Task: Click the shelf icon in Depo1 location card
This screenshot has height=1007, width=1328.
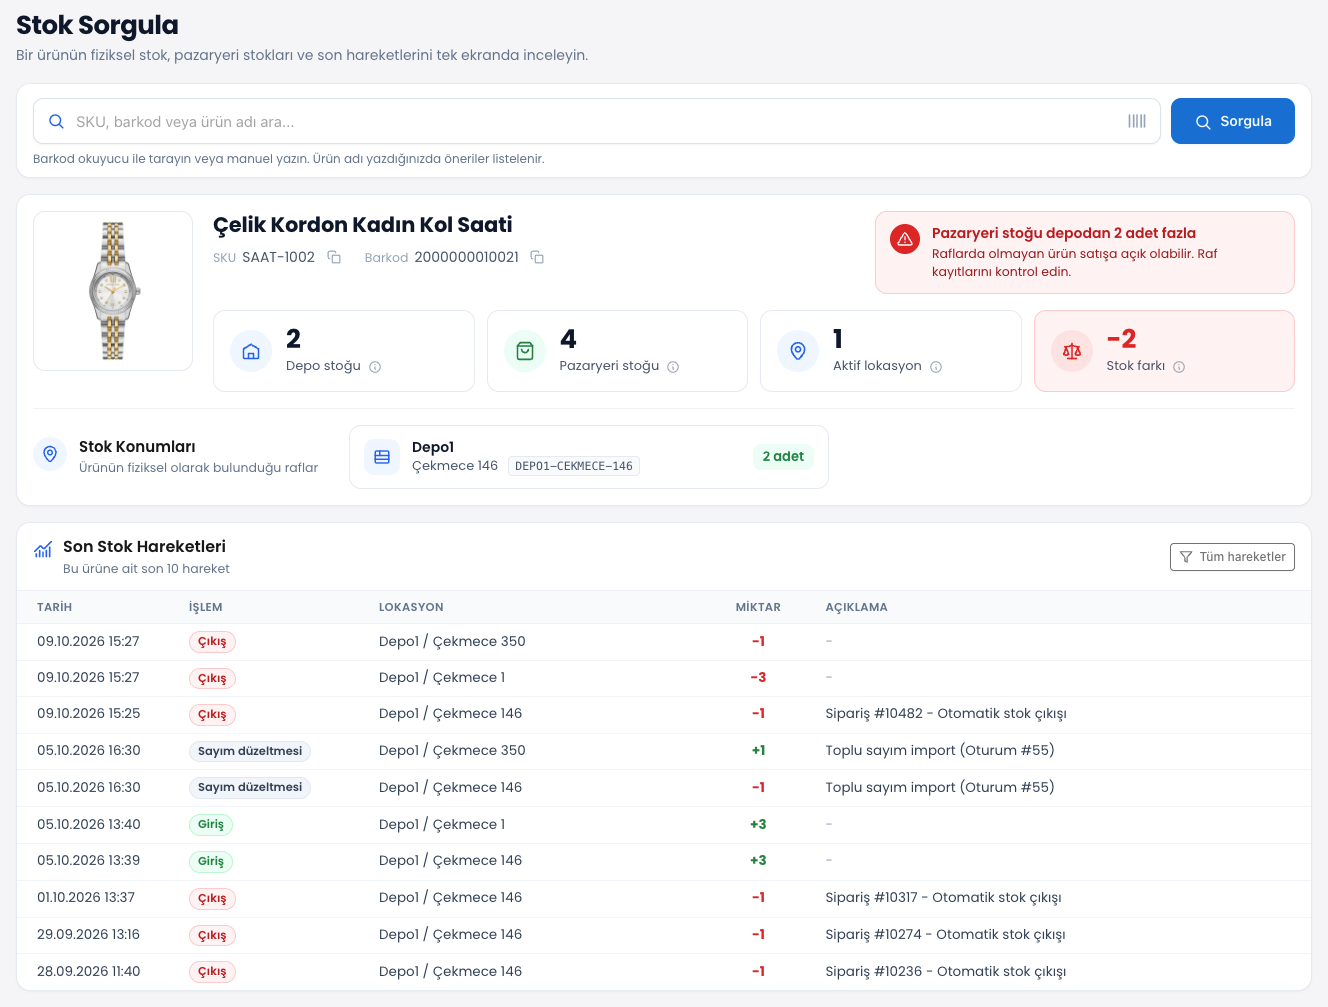Action: tap(382, 457)
